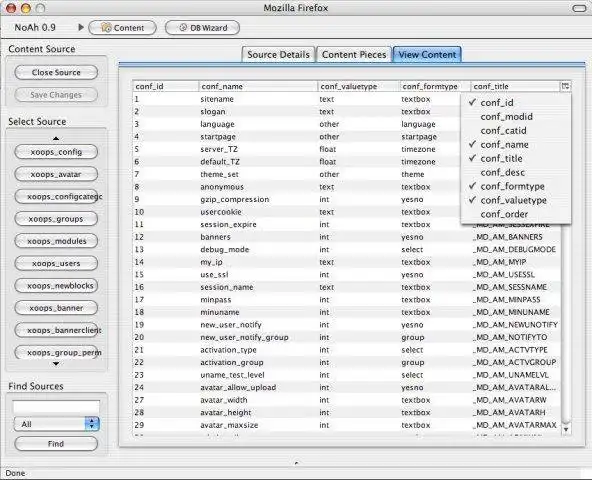Screen dimensions: 592x480
Task: Click the _MD_AM_AVATARW cell
Action: coord(510,400)
